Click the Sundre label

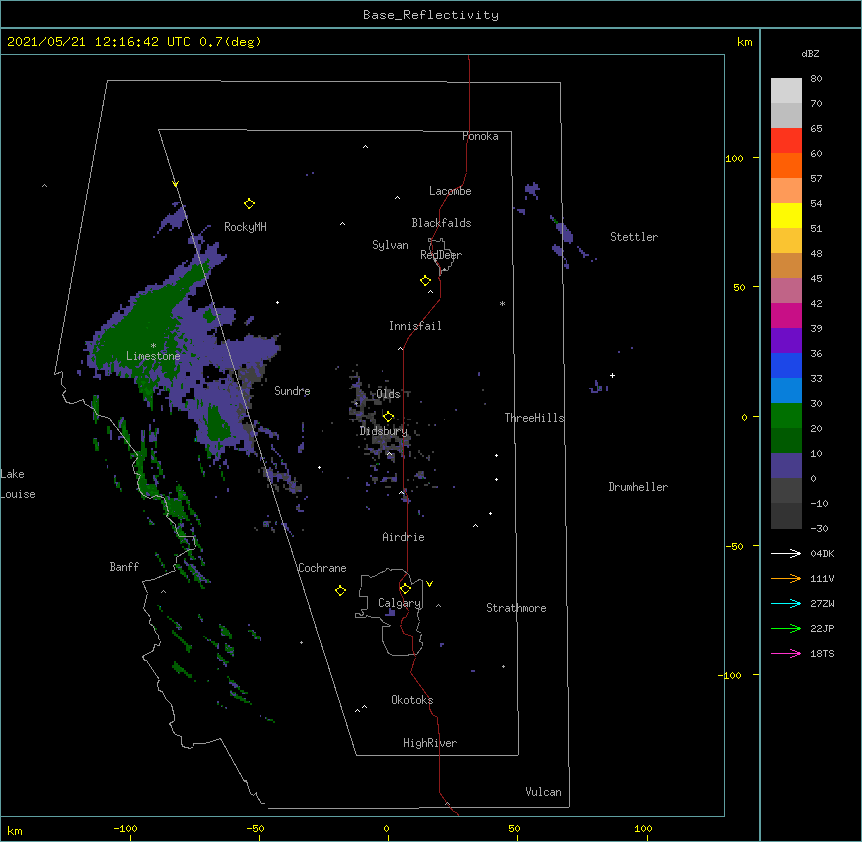click(x=292, y=391)
